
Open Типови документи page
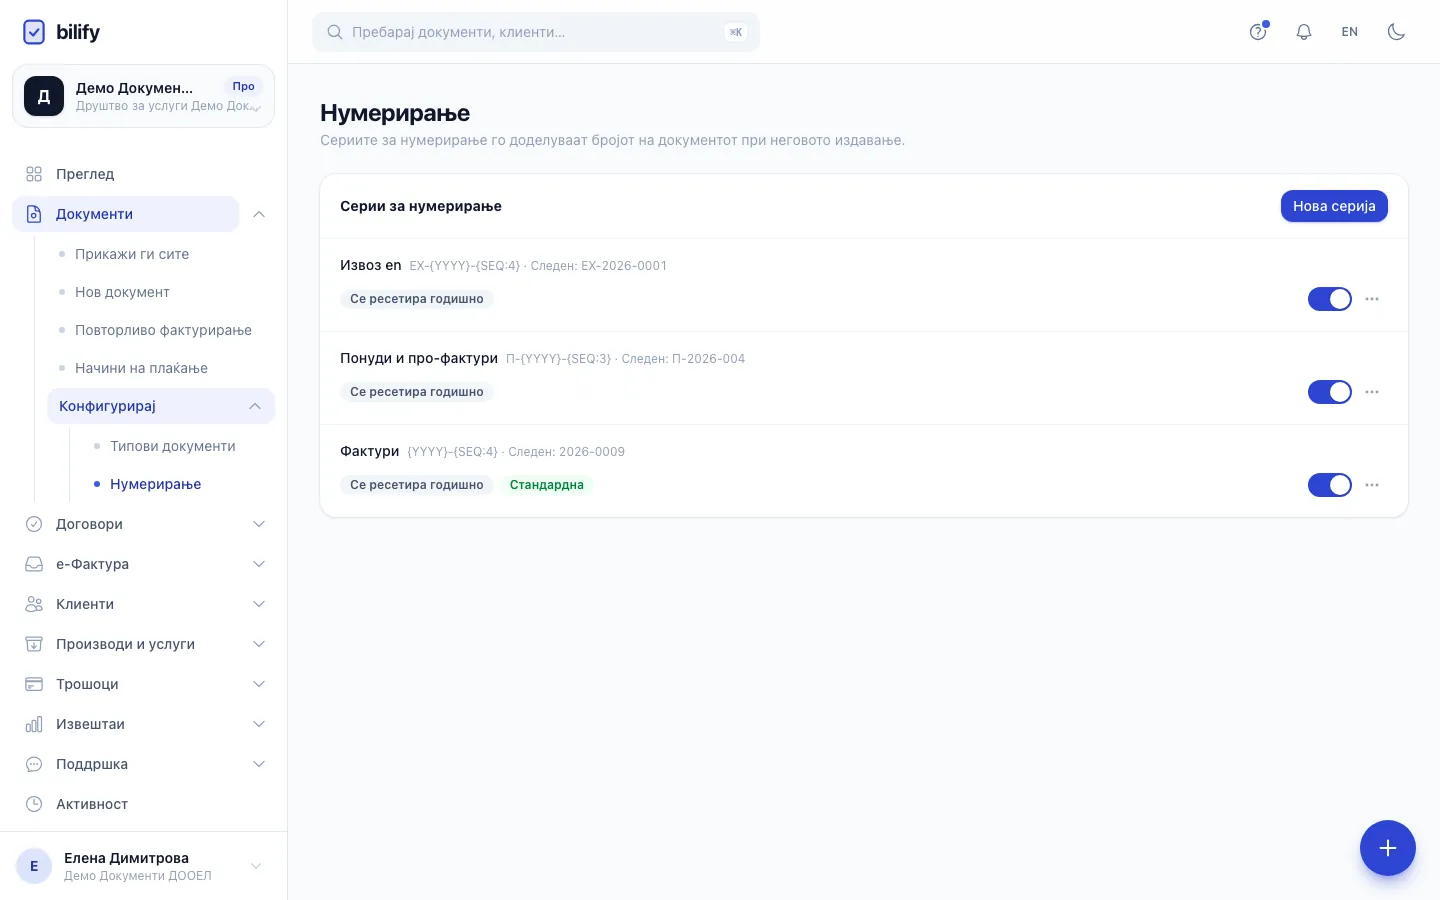[173, 446]
